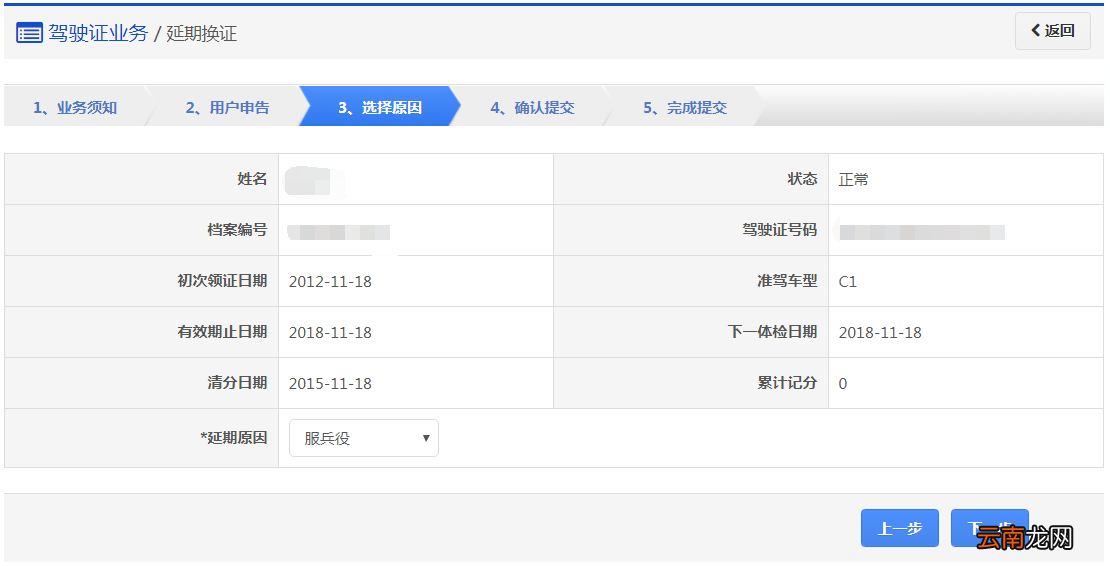Click the *延期原因 label
The width and height of the screenshot is (1110, 566).
234,438
